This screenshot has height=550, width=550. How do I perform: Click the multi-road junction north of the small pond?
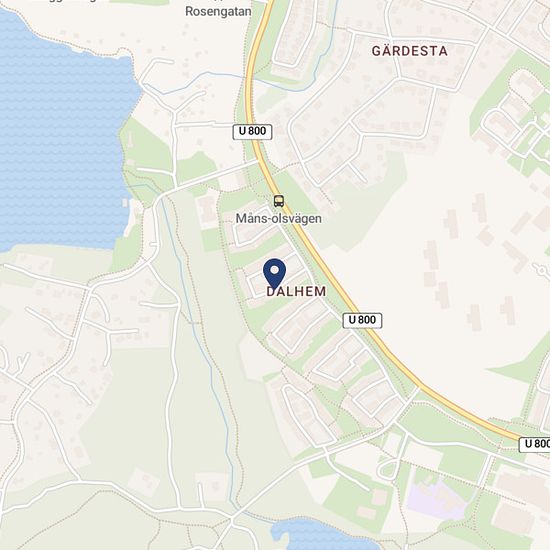click(232, 518)
